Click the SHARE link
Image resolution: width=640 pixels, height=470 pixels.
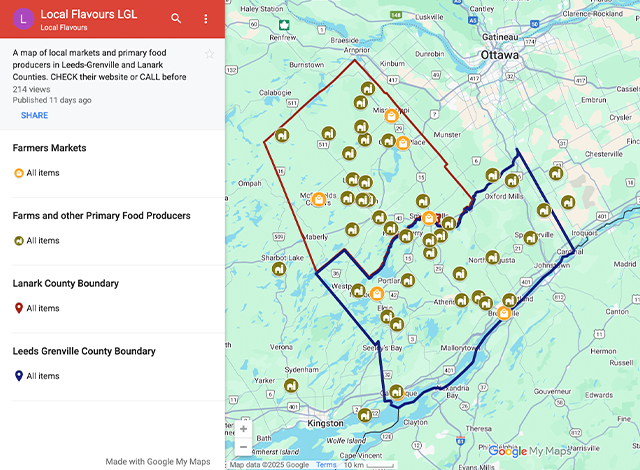(x=34, y=115)
